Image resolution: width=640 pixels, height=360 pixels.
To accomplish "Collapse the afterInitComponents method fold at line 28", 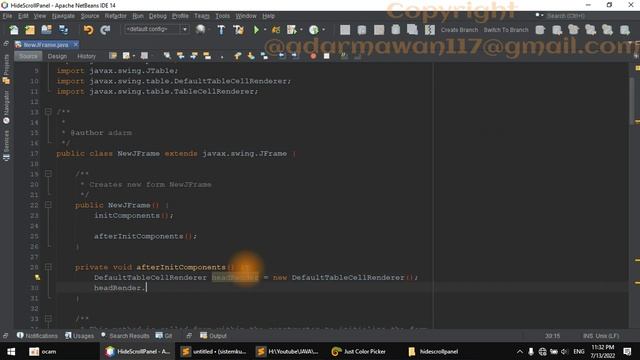I will coord(48,267).
